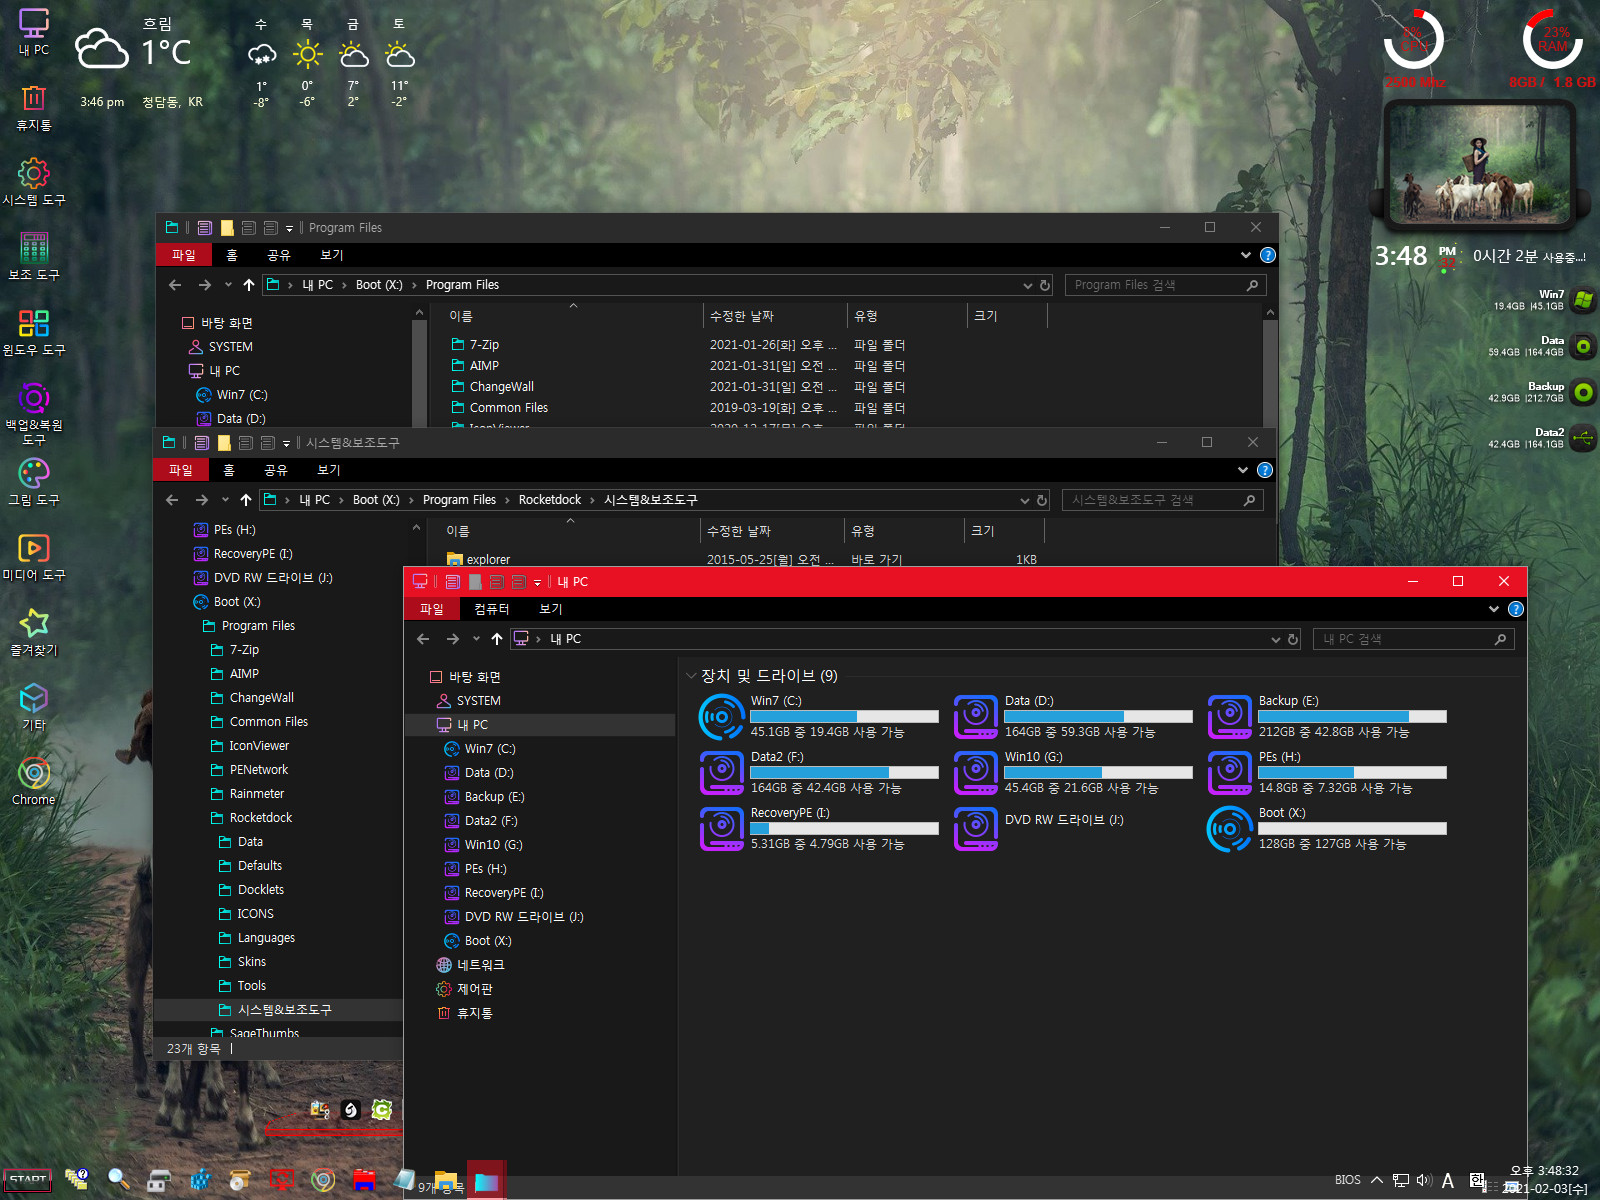Open the 시스템 도구 desktop shortcut
1600x1200 pixels.
33,182
